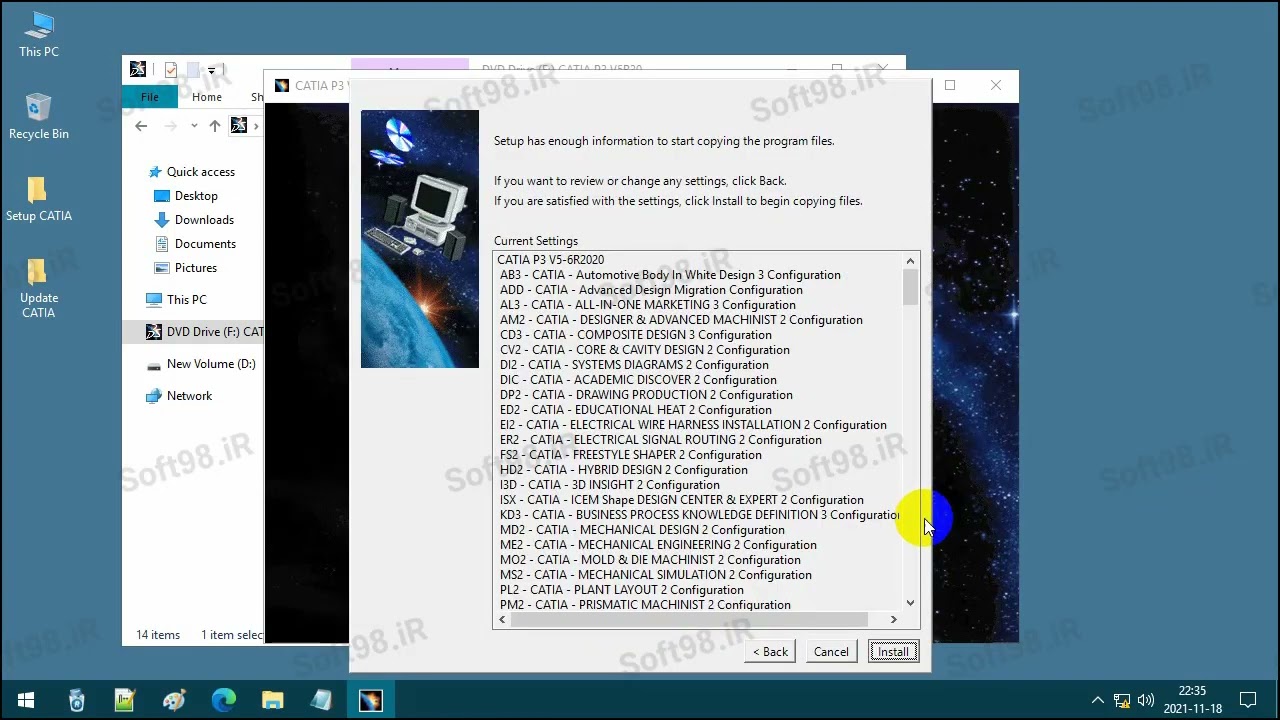Viewport: 1280px width, 720px height.
Task: Switch to the CATIA setup taskbar icon
Action: click(370, 700)
